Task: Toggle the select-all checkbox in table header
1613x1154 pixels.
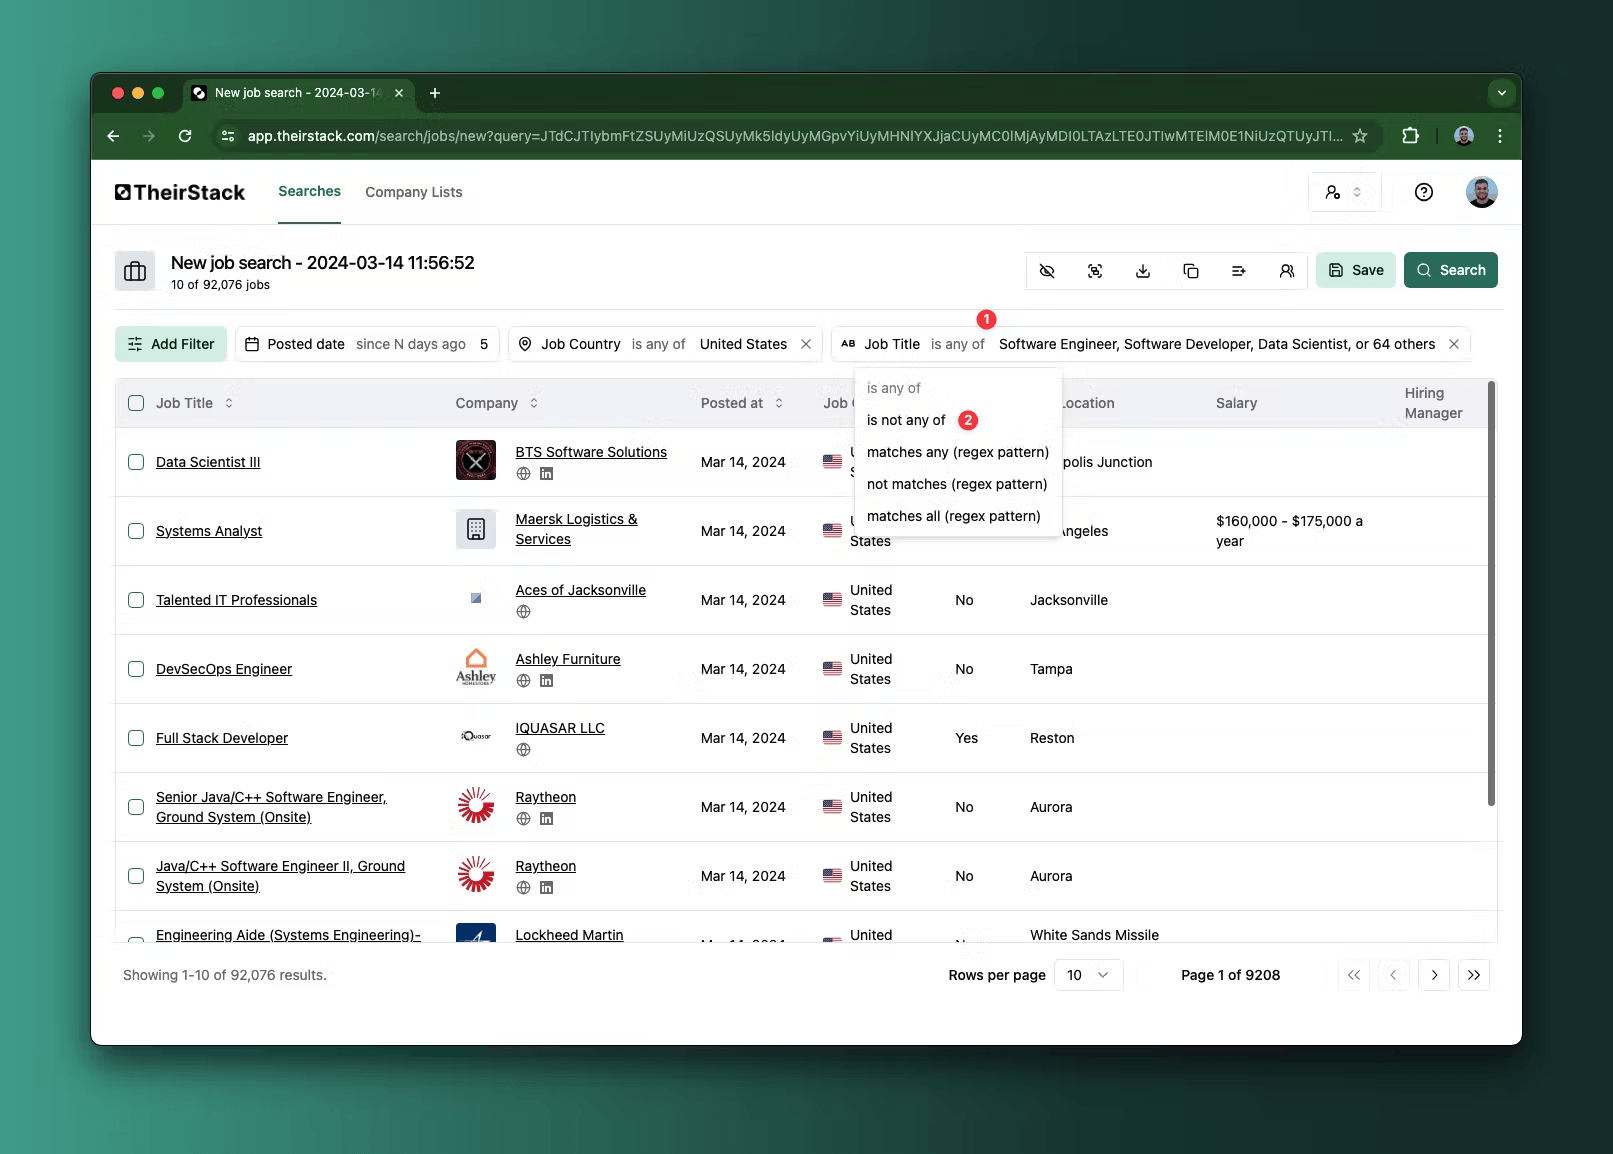Action: tap(136, 403)
